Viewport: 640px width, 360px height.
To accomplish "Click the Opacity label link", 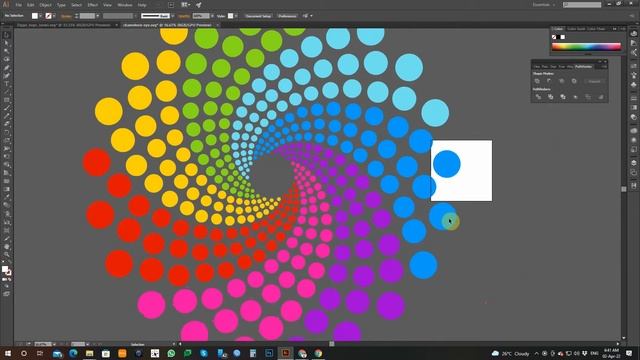I will click(x=184, y=16).
